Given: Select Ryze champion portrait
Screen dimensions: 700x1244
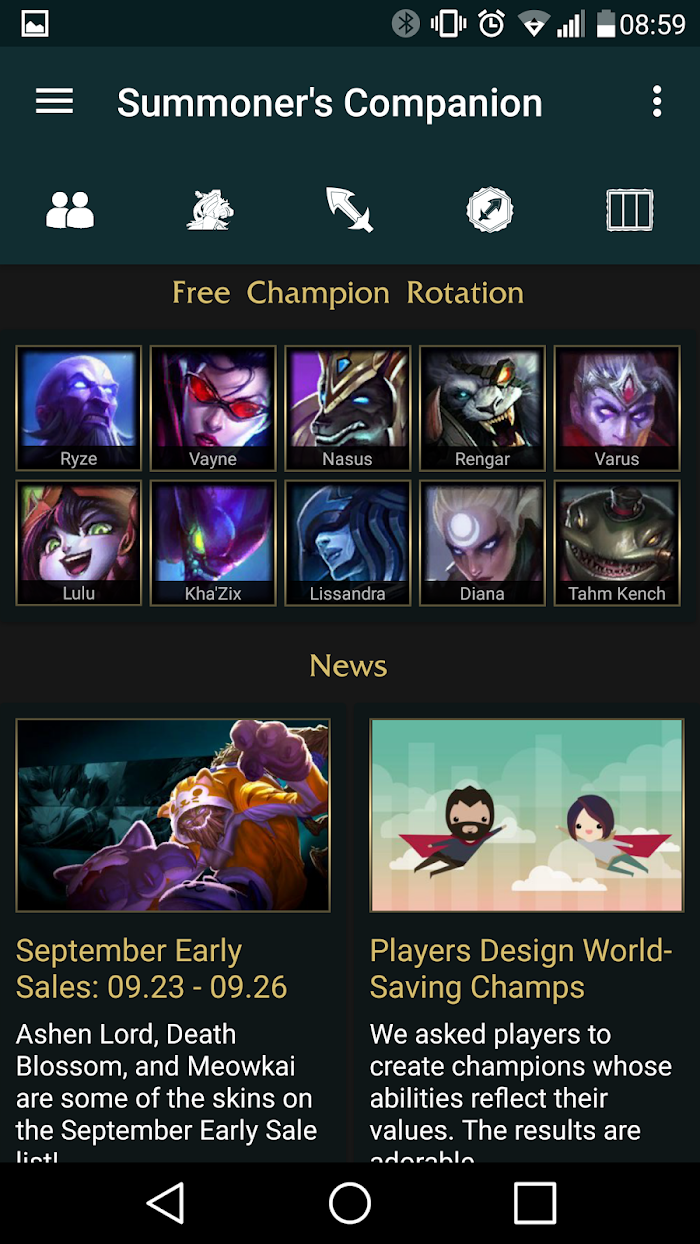Looking at the screenshot, I should click(x=79, y=408).
